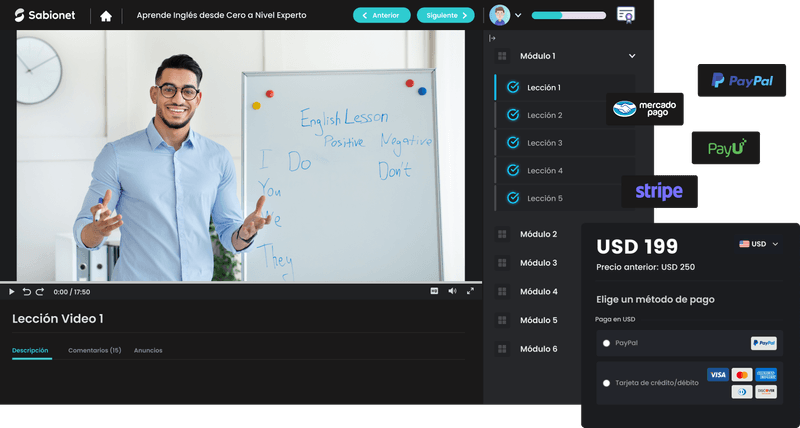Go to next lesson with Siguiente
Image resolution: width=800 pixels, height=428 pixels.
445,15
